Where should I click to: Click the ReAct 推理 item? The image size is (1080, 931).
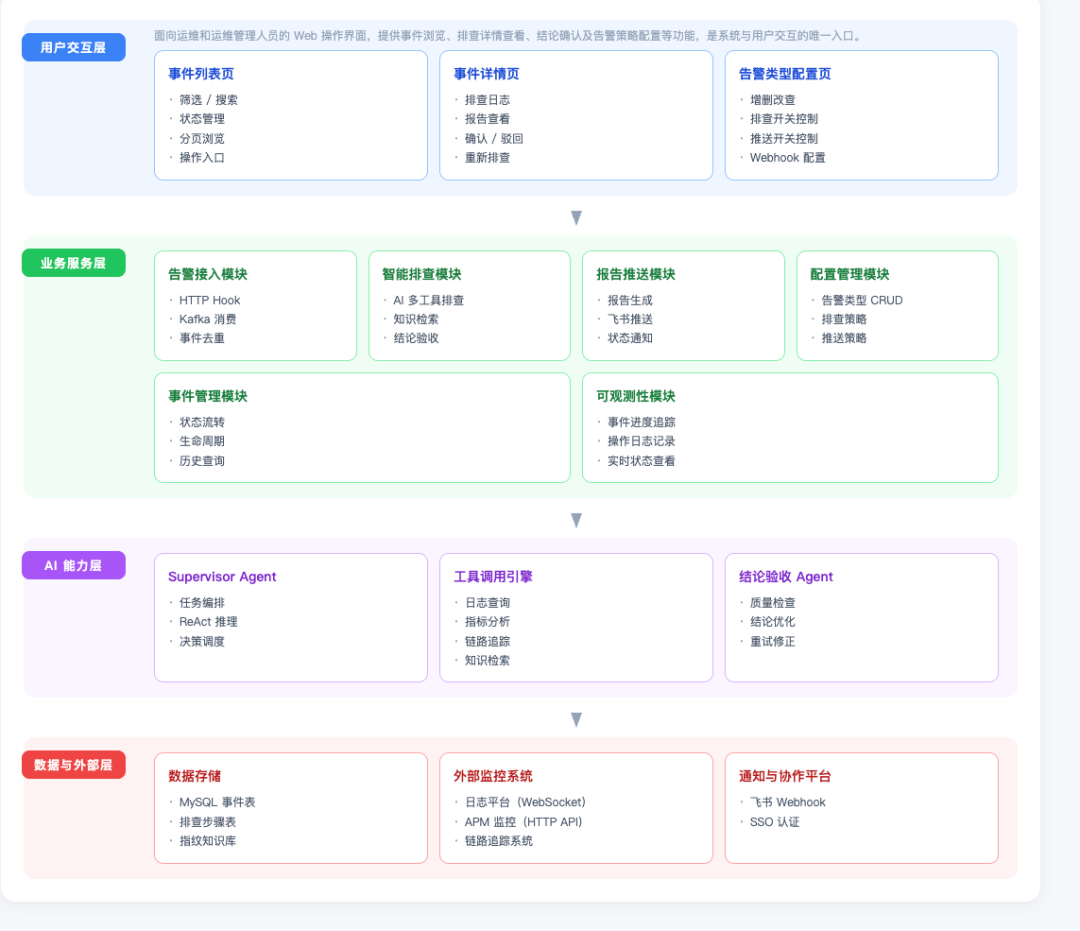pos(208,622)
